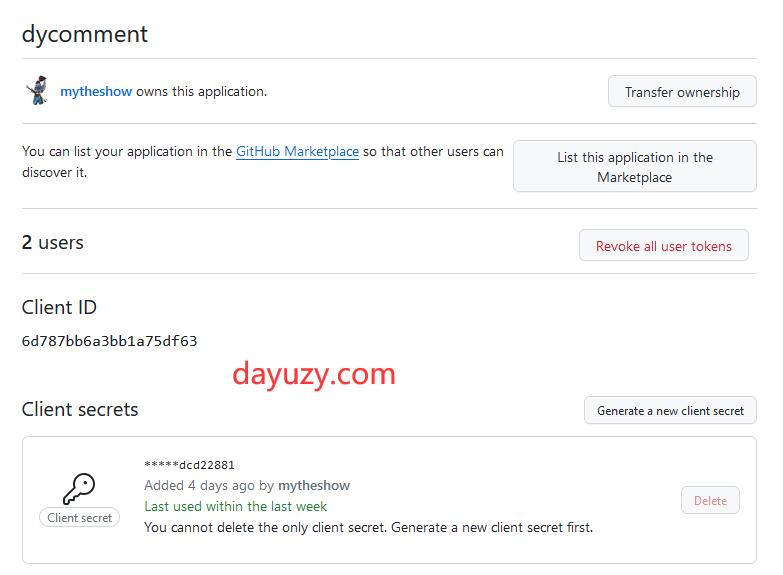This screenshot has height=575, width=783.
Task: Click the 2 users count heading
Action: pos(53,243)
